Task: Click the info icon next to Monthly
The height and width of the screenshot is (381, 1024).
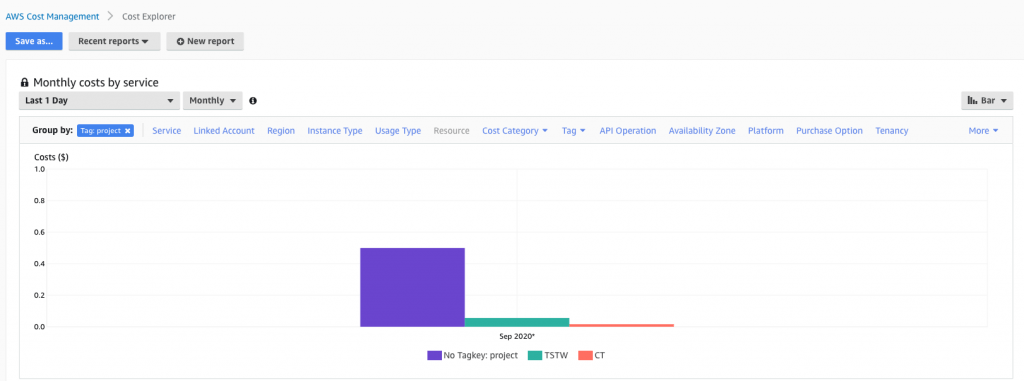Action: click(253, 101)
